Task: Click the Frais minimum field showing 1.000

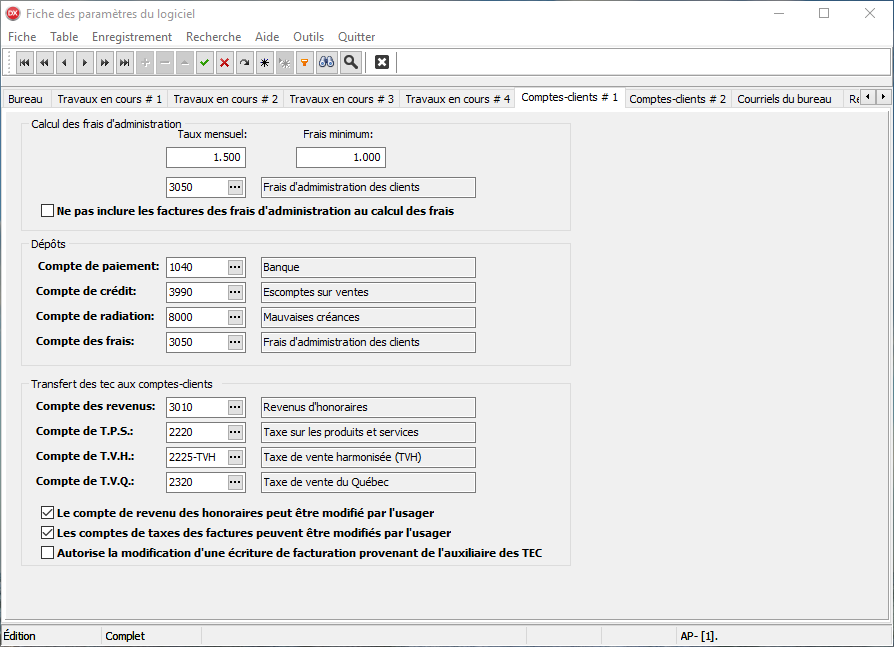Action: (x=341, y=157)
